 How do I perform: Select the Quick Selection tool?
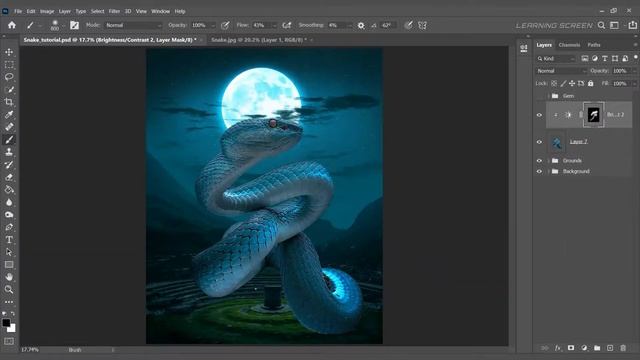(x=9, y=90)
